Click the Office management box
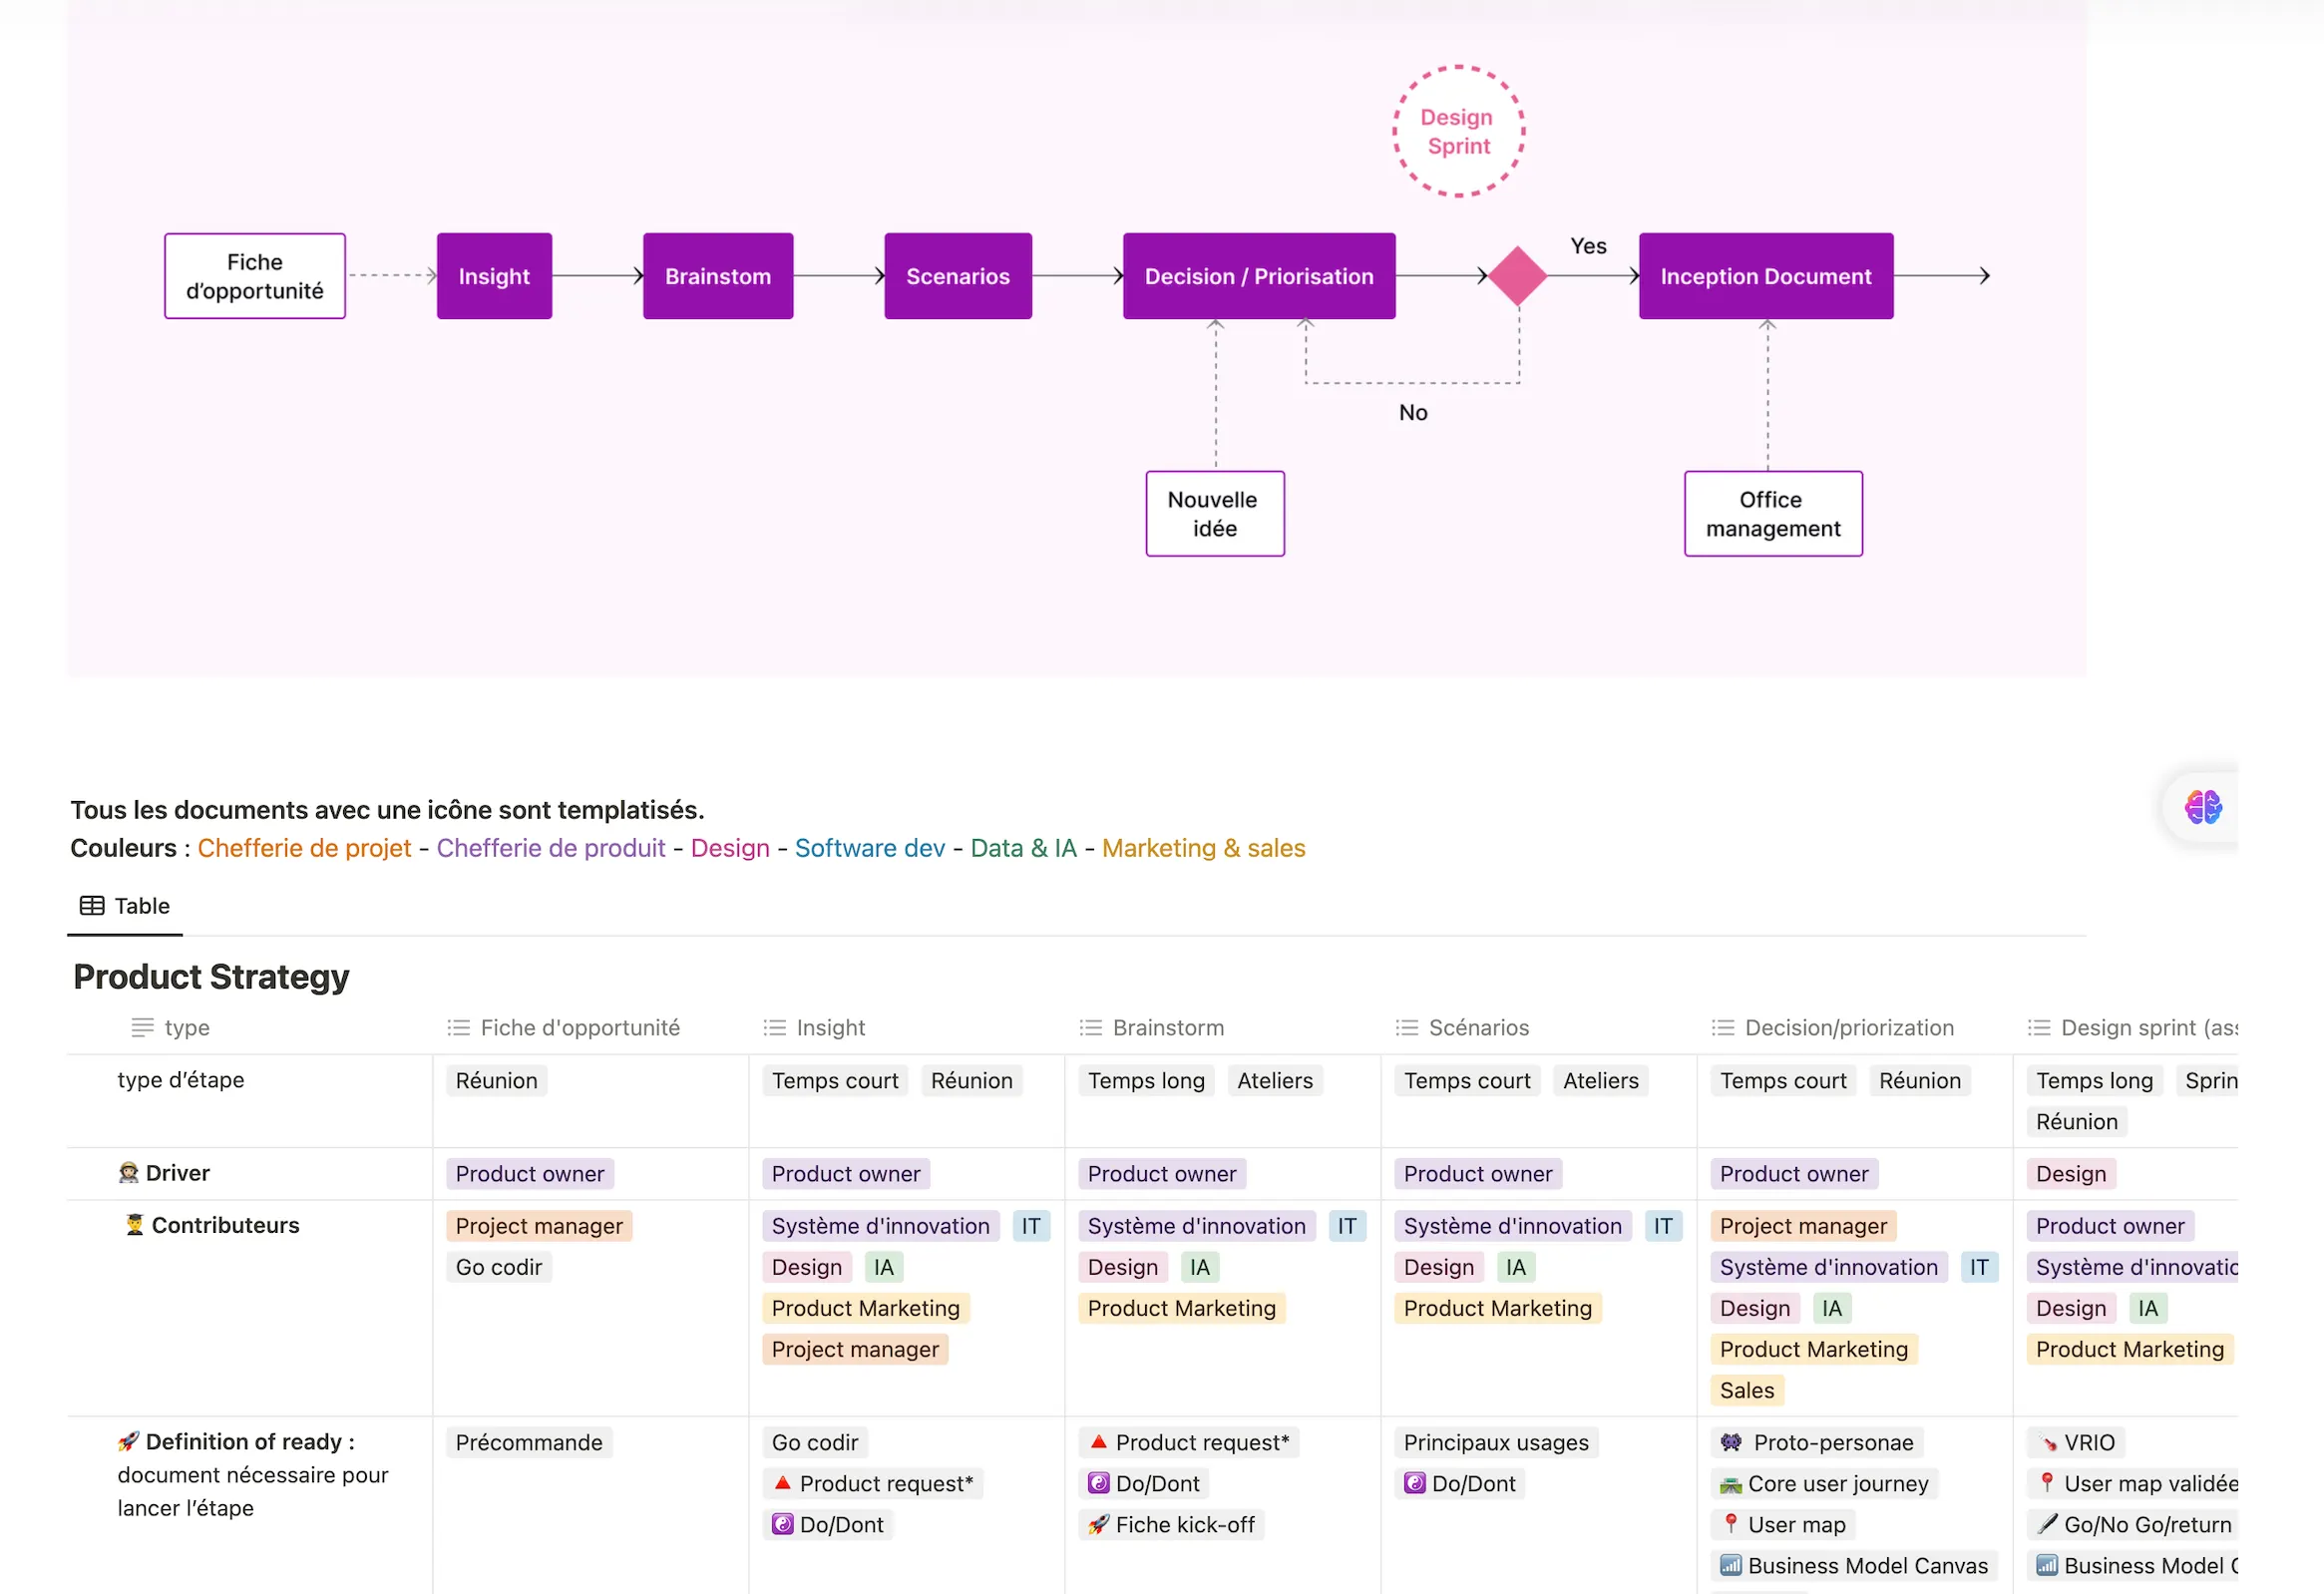 point(1773,514)
